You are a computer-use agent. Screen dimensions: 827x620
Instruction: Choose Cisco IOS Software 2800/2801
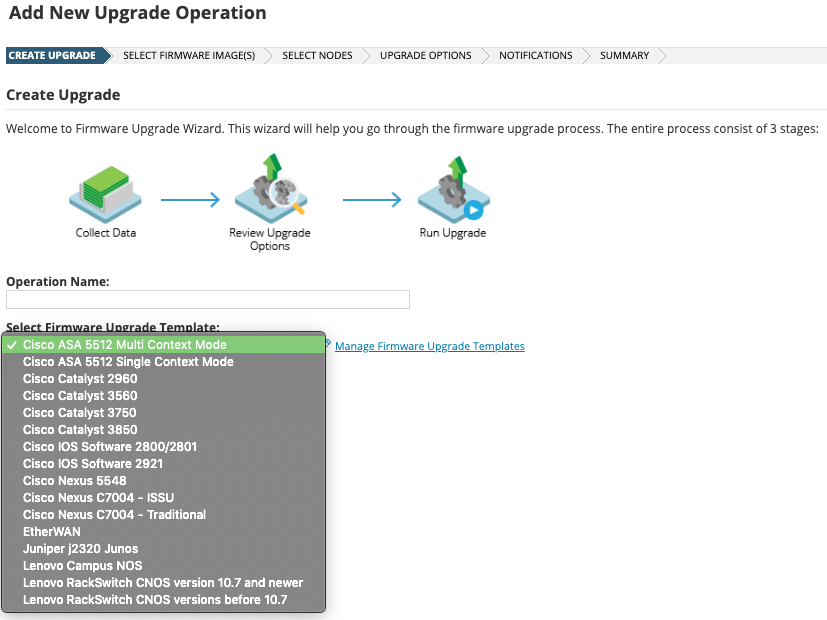164,447
